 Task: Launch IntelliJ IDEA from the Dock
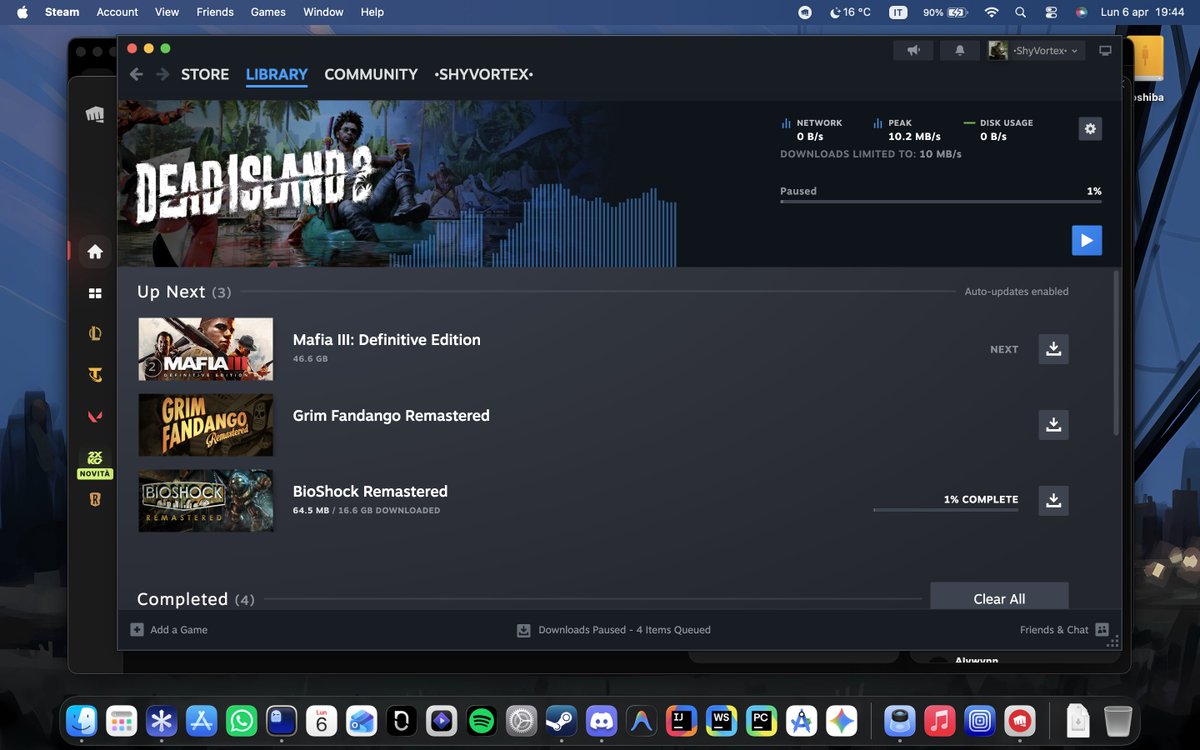point(681,720)
